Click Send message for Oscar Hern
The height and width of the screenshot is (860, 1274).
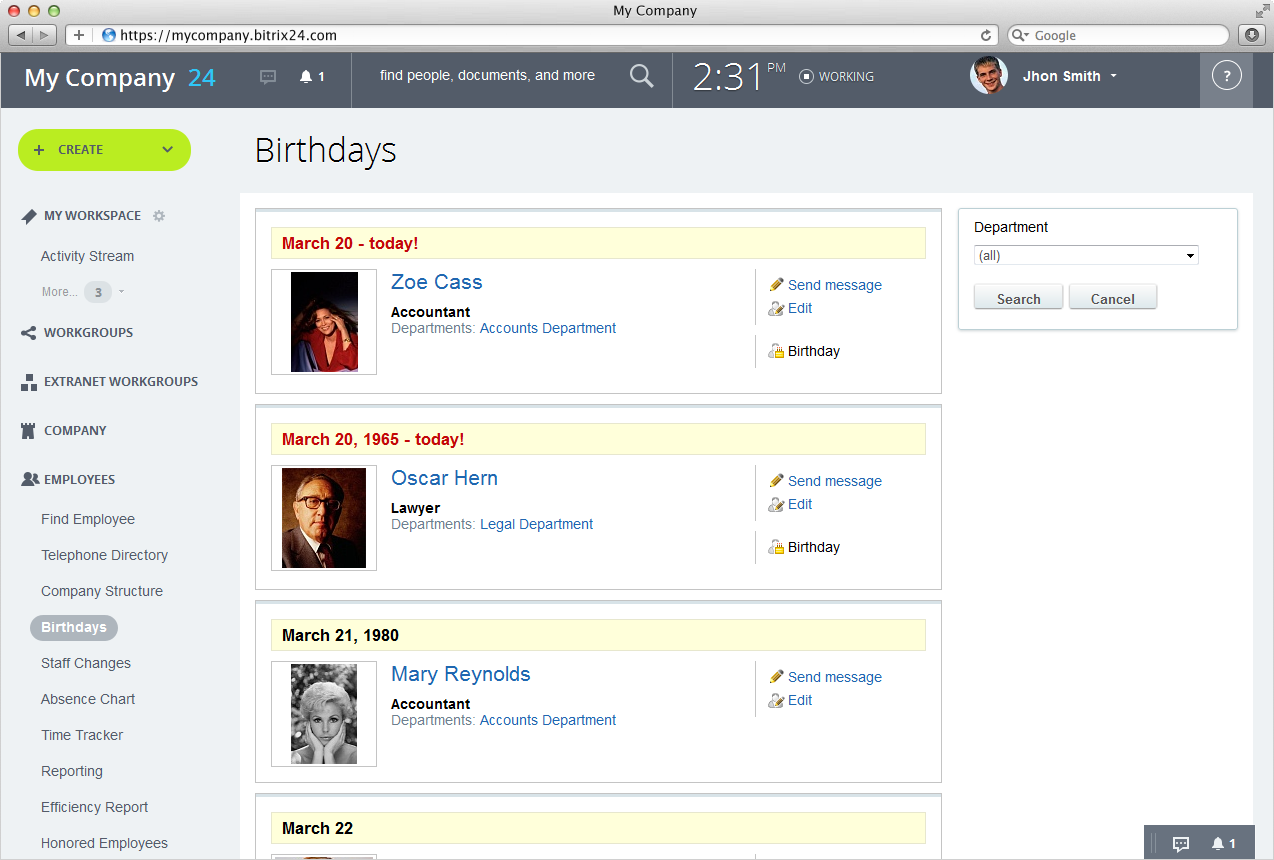click(x=834, y=481)
